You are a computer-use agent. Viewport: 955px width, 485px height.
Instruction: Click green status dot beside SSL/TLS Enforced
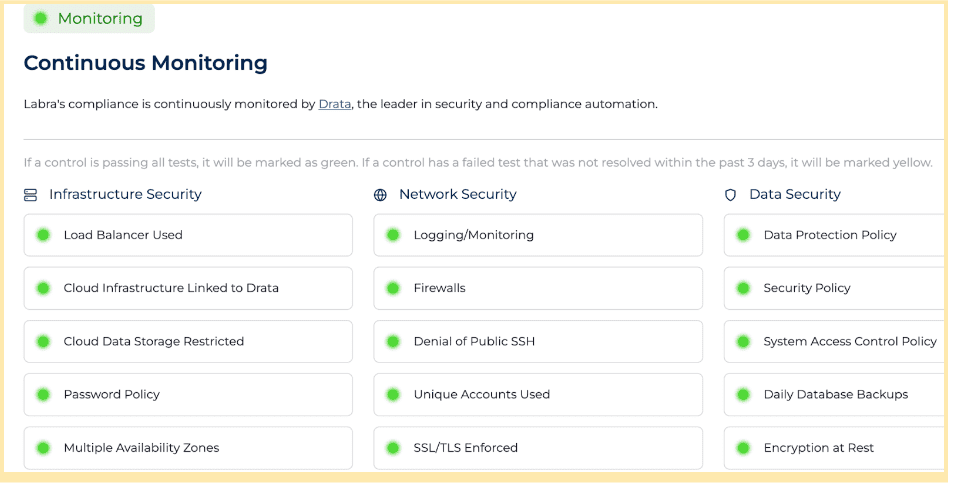(x=393, y=448)
